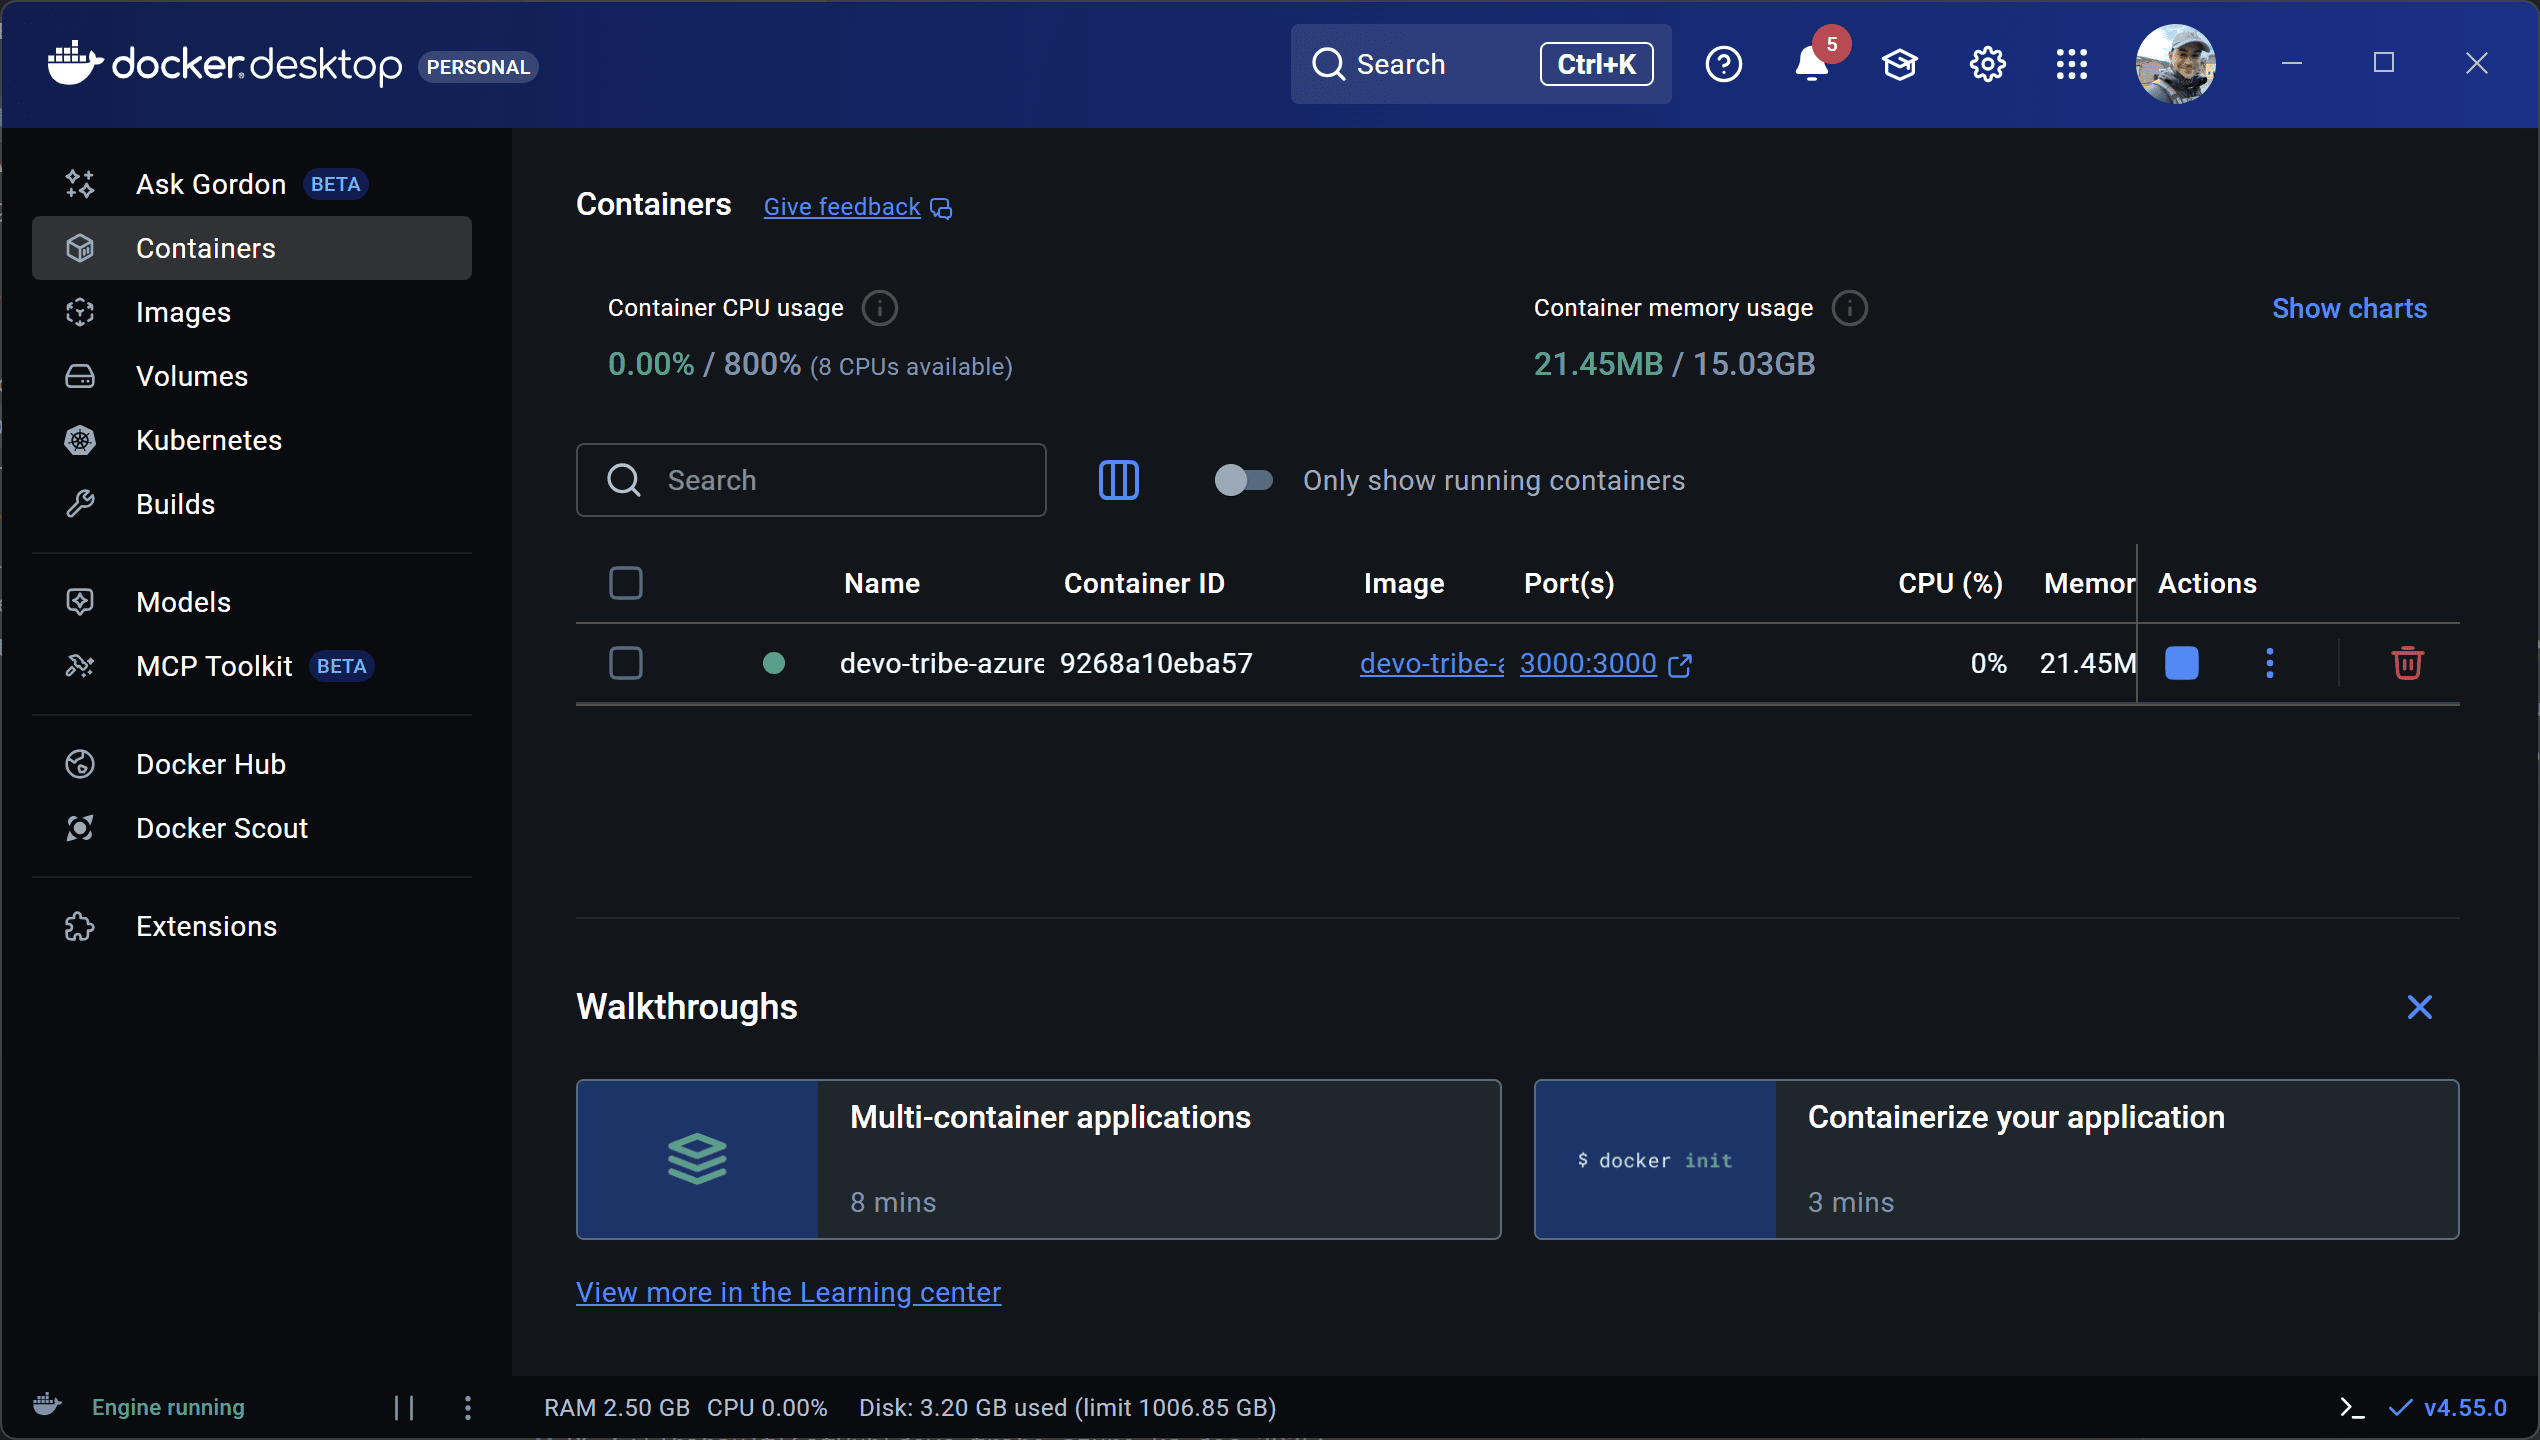Delete the devo-tribe-azure container
Screen dimensions: 2540x1440
point(2407,663)
